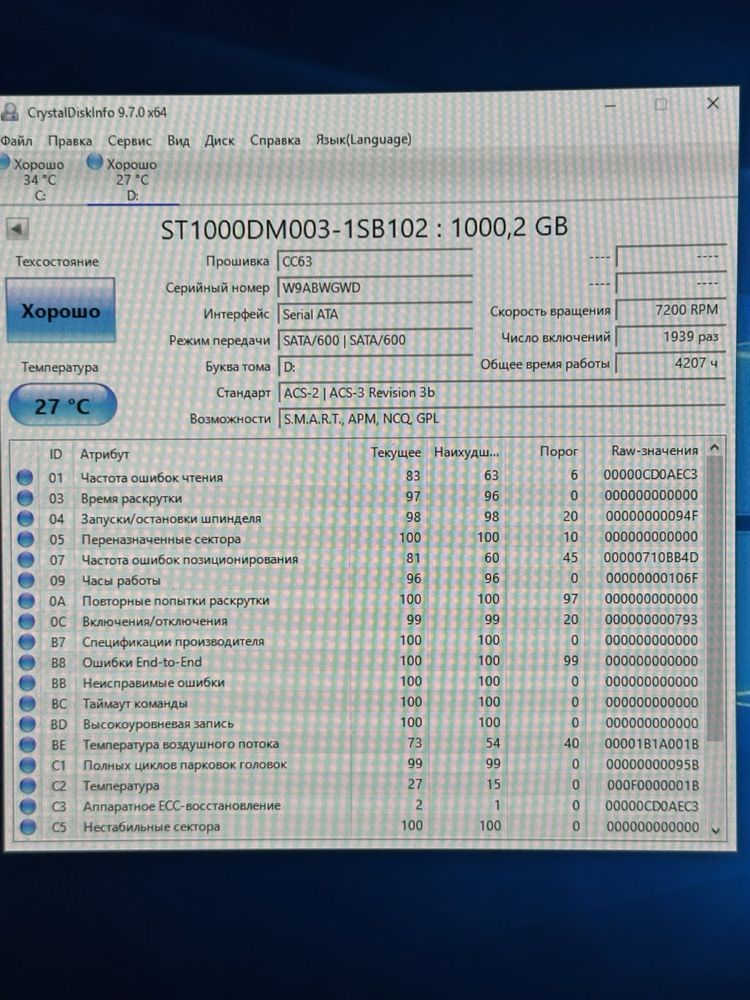Viewport: 750px width, 1000px height.
Task: Click status dot for Нестабильные сектора
Action: (x=28, y=827)
